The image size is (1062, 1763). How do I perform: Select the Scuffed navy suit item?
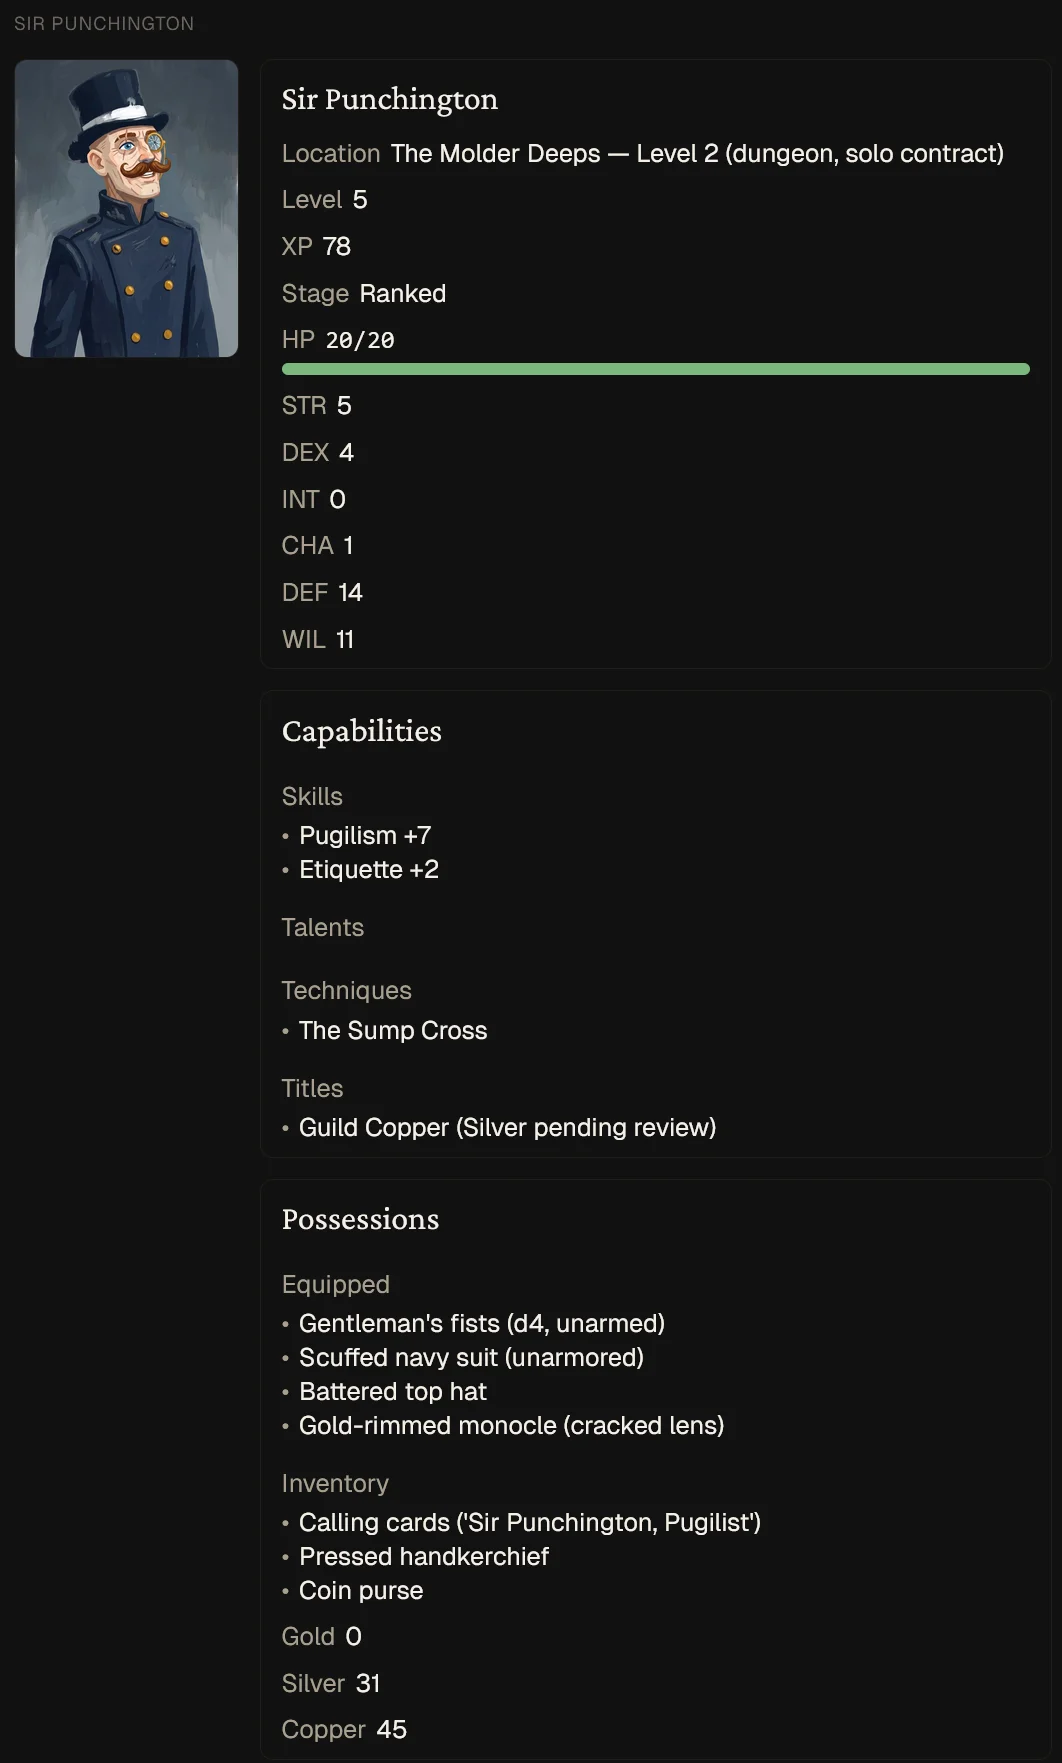[471, 1357]
